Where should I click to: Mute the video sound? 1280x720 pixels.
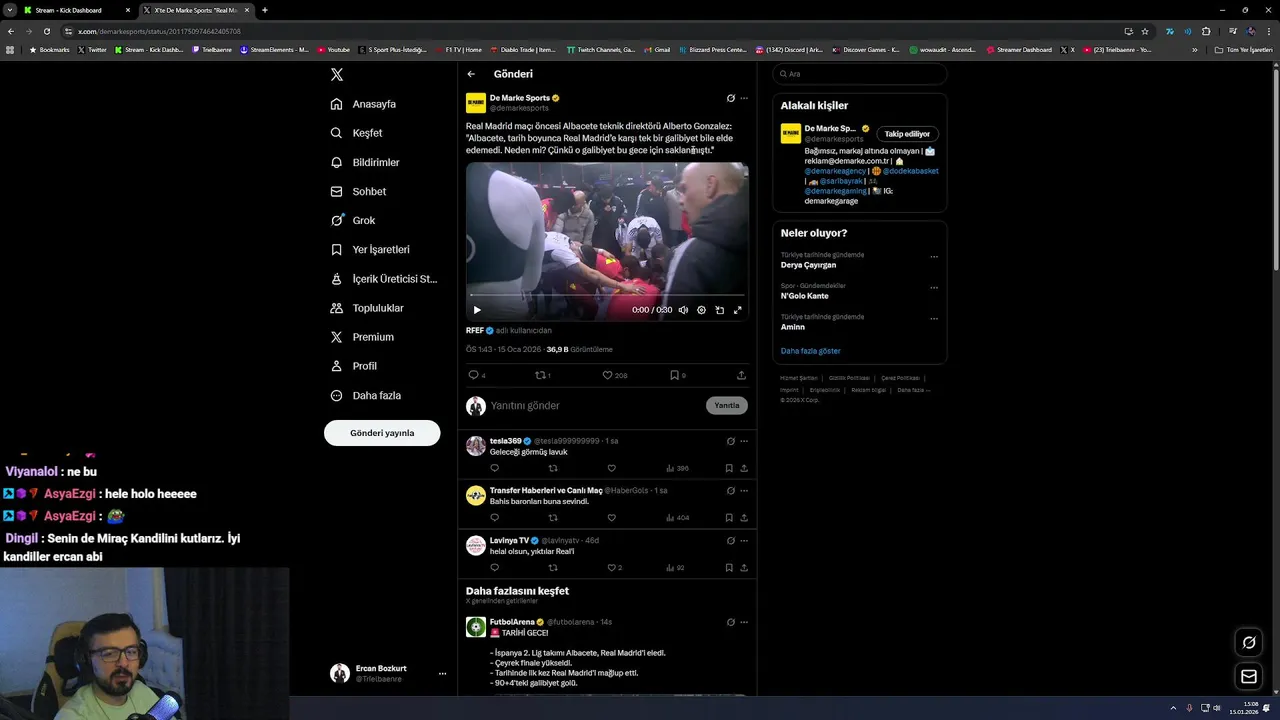point(683,310)
